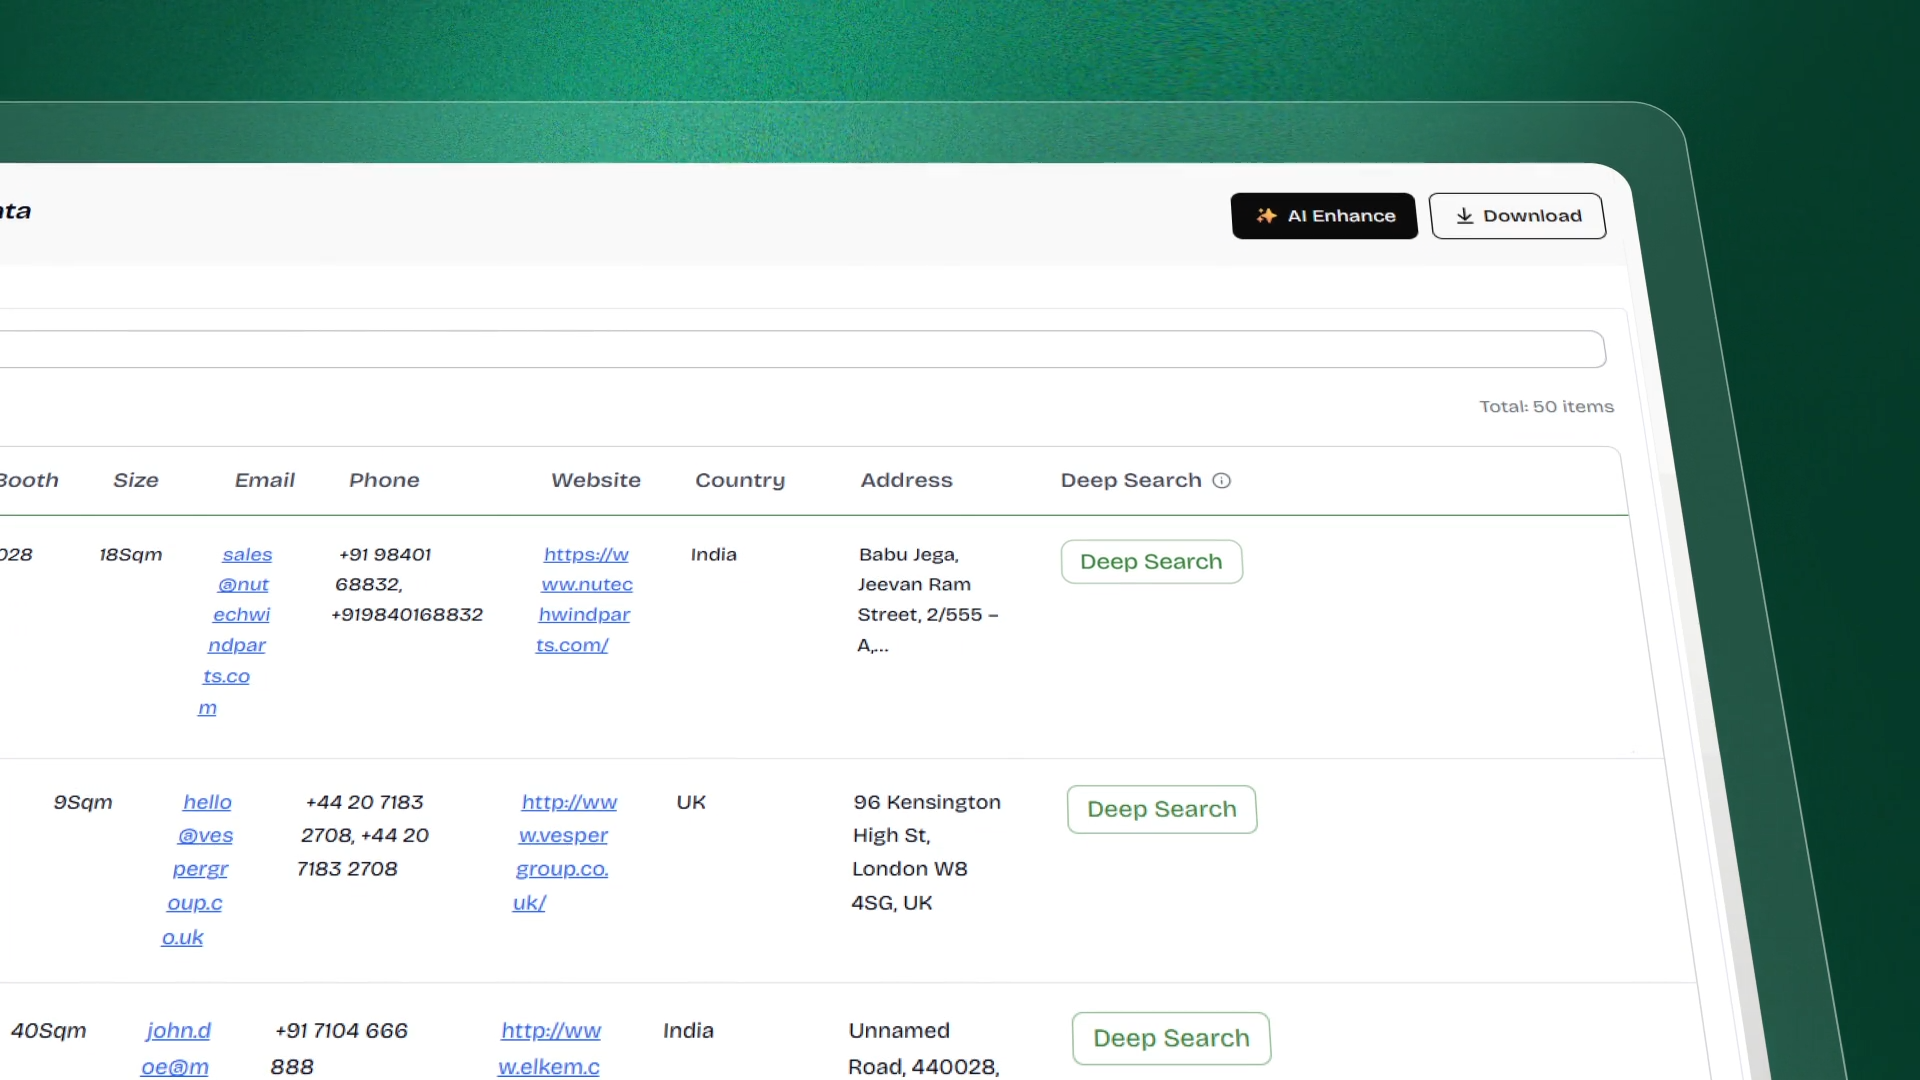Screen dimensions: 1920x1080
Task: Click the Download button
Action: click(1517, 216)
